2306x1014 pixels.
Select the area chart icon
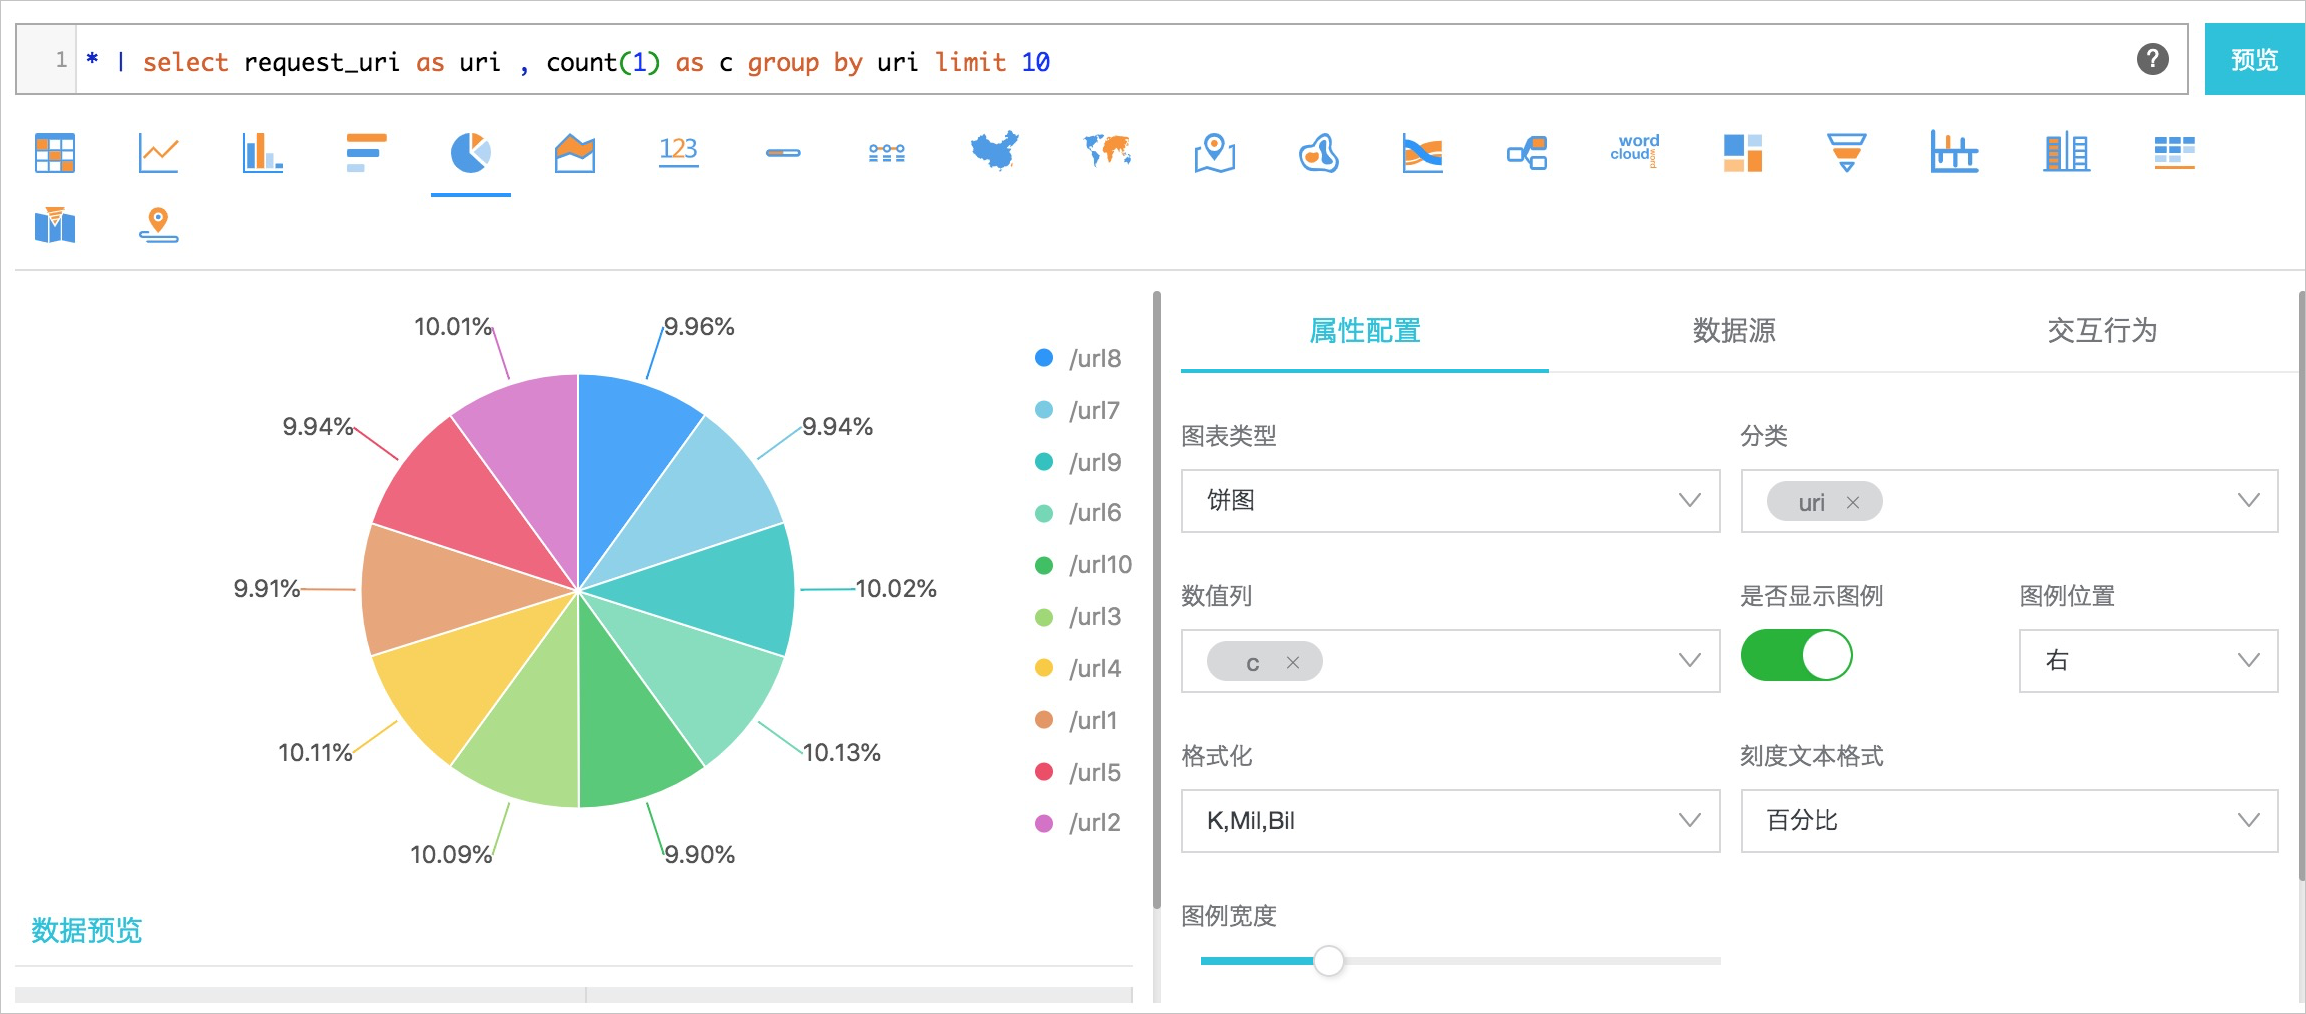coord(575,153)
